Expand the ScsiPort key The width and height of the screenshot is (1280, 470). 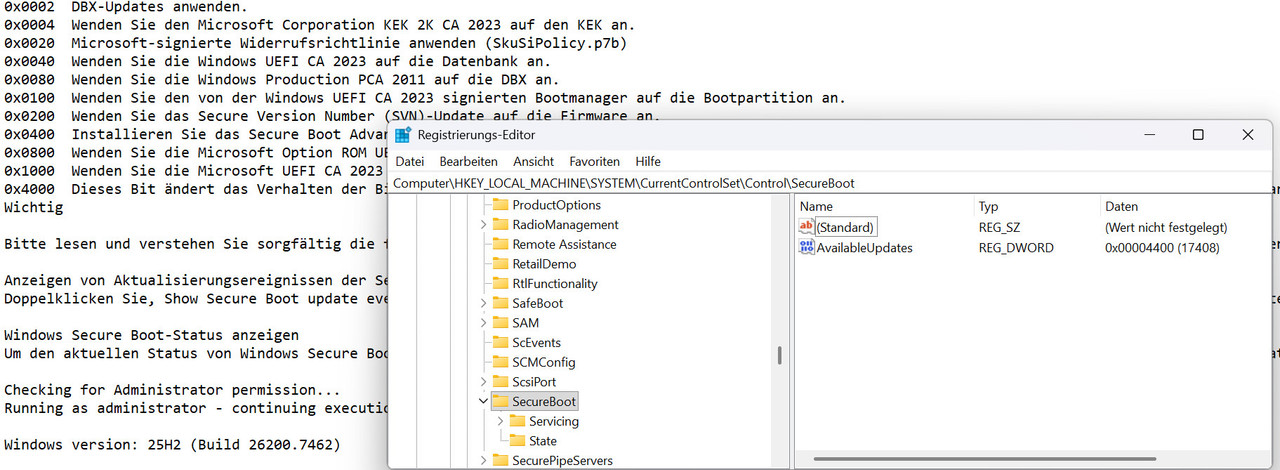484,382
